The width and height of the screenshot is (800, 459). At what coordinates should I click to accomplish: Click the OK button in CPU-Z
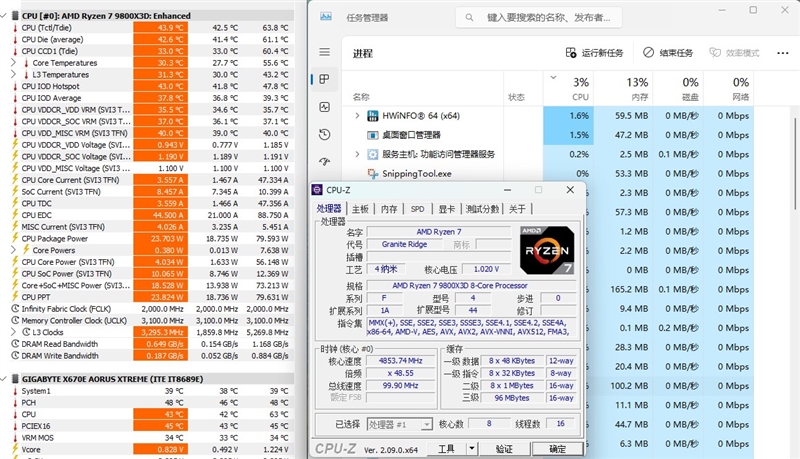557,449
